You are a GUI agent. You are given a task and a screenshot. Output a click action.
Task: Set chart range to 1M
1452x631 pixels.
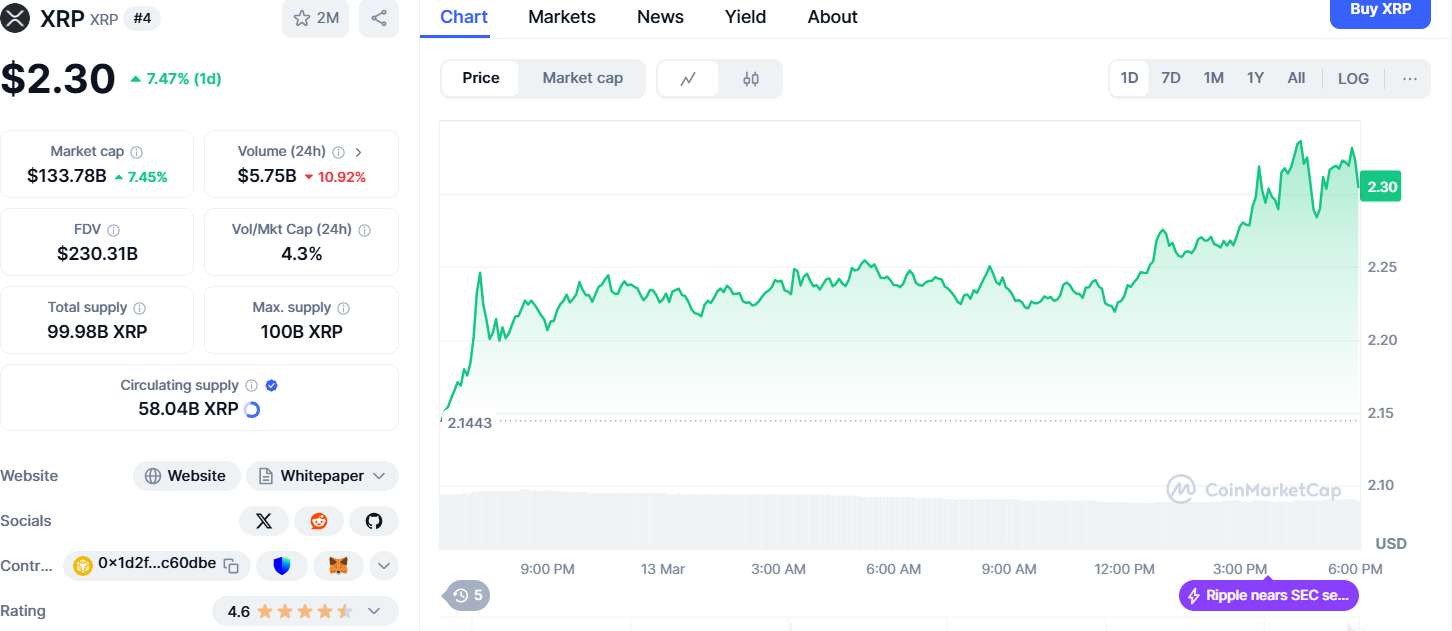[x=1214, y=78]
